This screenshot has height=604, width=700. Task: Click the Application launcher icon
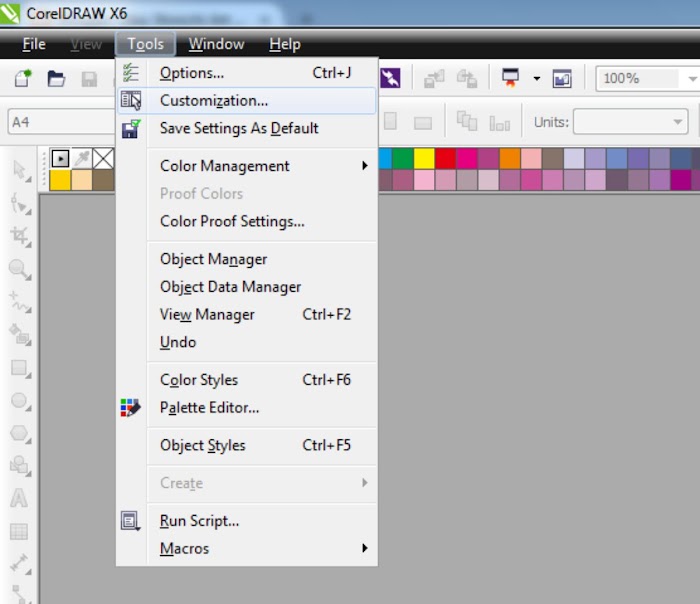(x=510, y=78)
